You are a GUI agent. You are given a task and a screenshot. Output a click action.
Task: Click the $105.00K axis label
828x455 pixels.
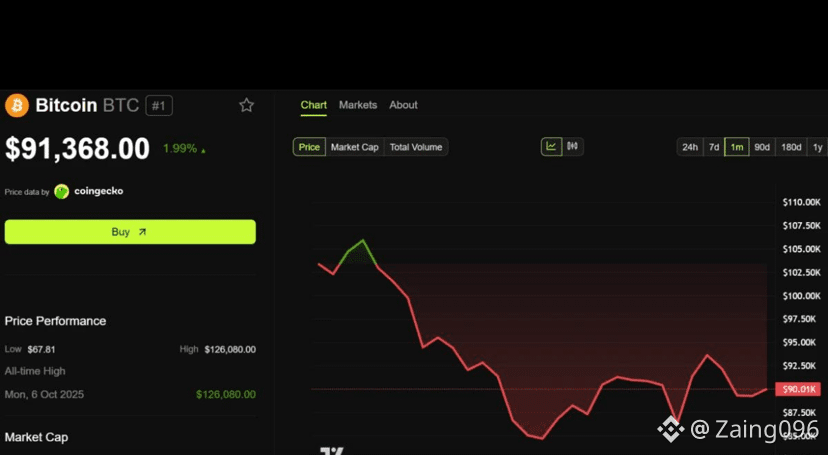coord(802,249)
